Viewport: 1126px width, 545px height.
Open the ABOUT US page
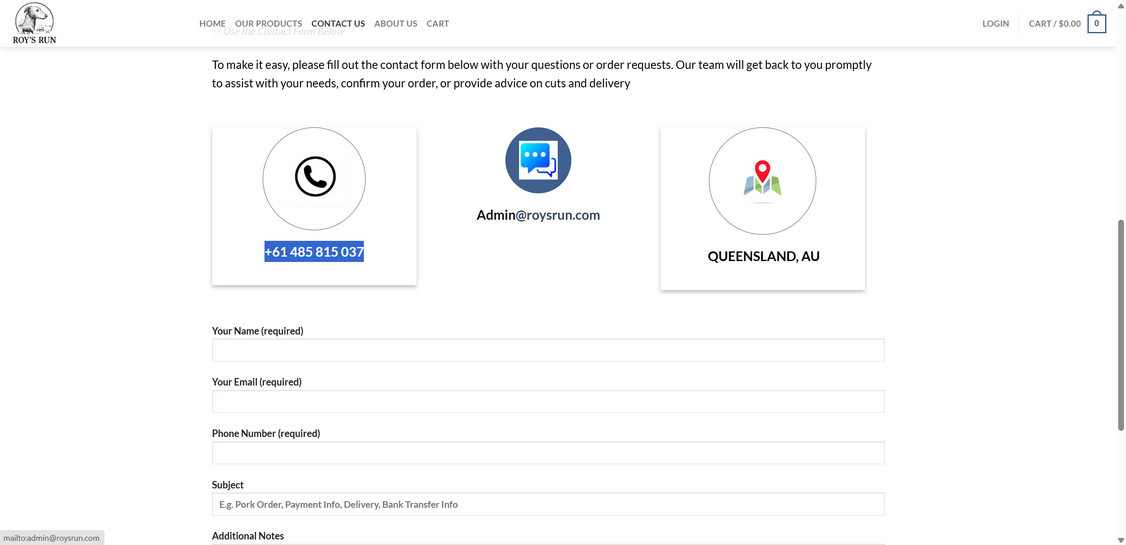[396, 24]
